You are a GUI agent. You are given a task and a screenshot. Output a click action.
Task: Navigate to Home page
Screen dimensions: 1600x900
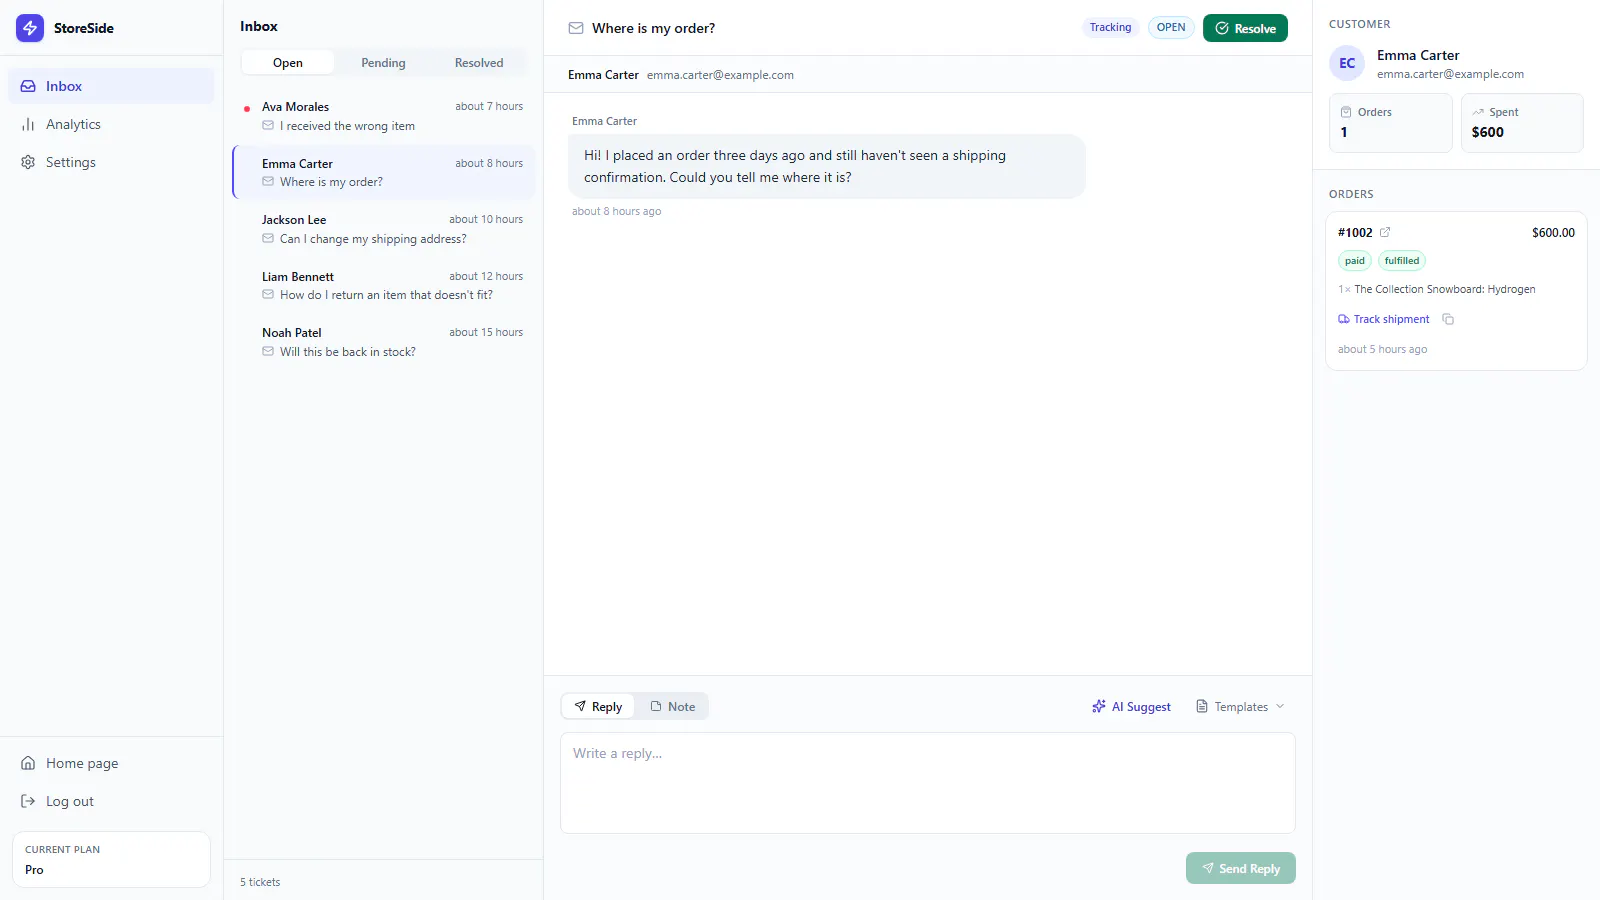click(x=111, y=763)
